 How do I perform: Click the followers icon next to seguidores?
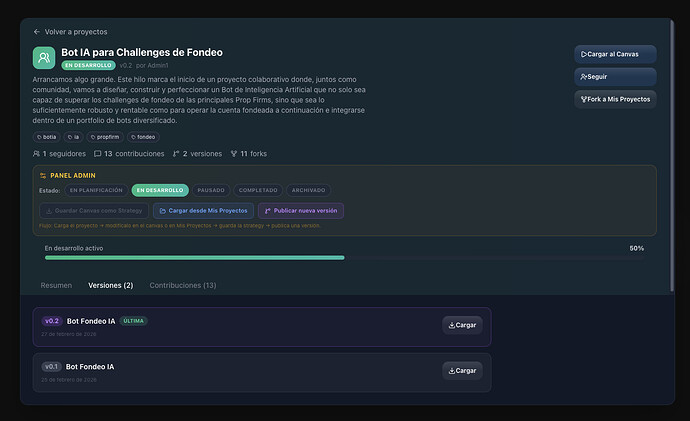tap(37, 154)
